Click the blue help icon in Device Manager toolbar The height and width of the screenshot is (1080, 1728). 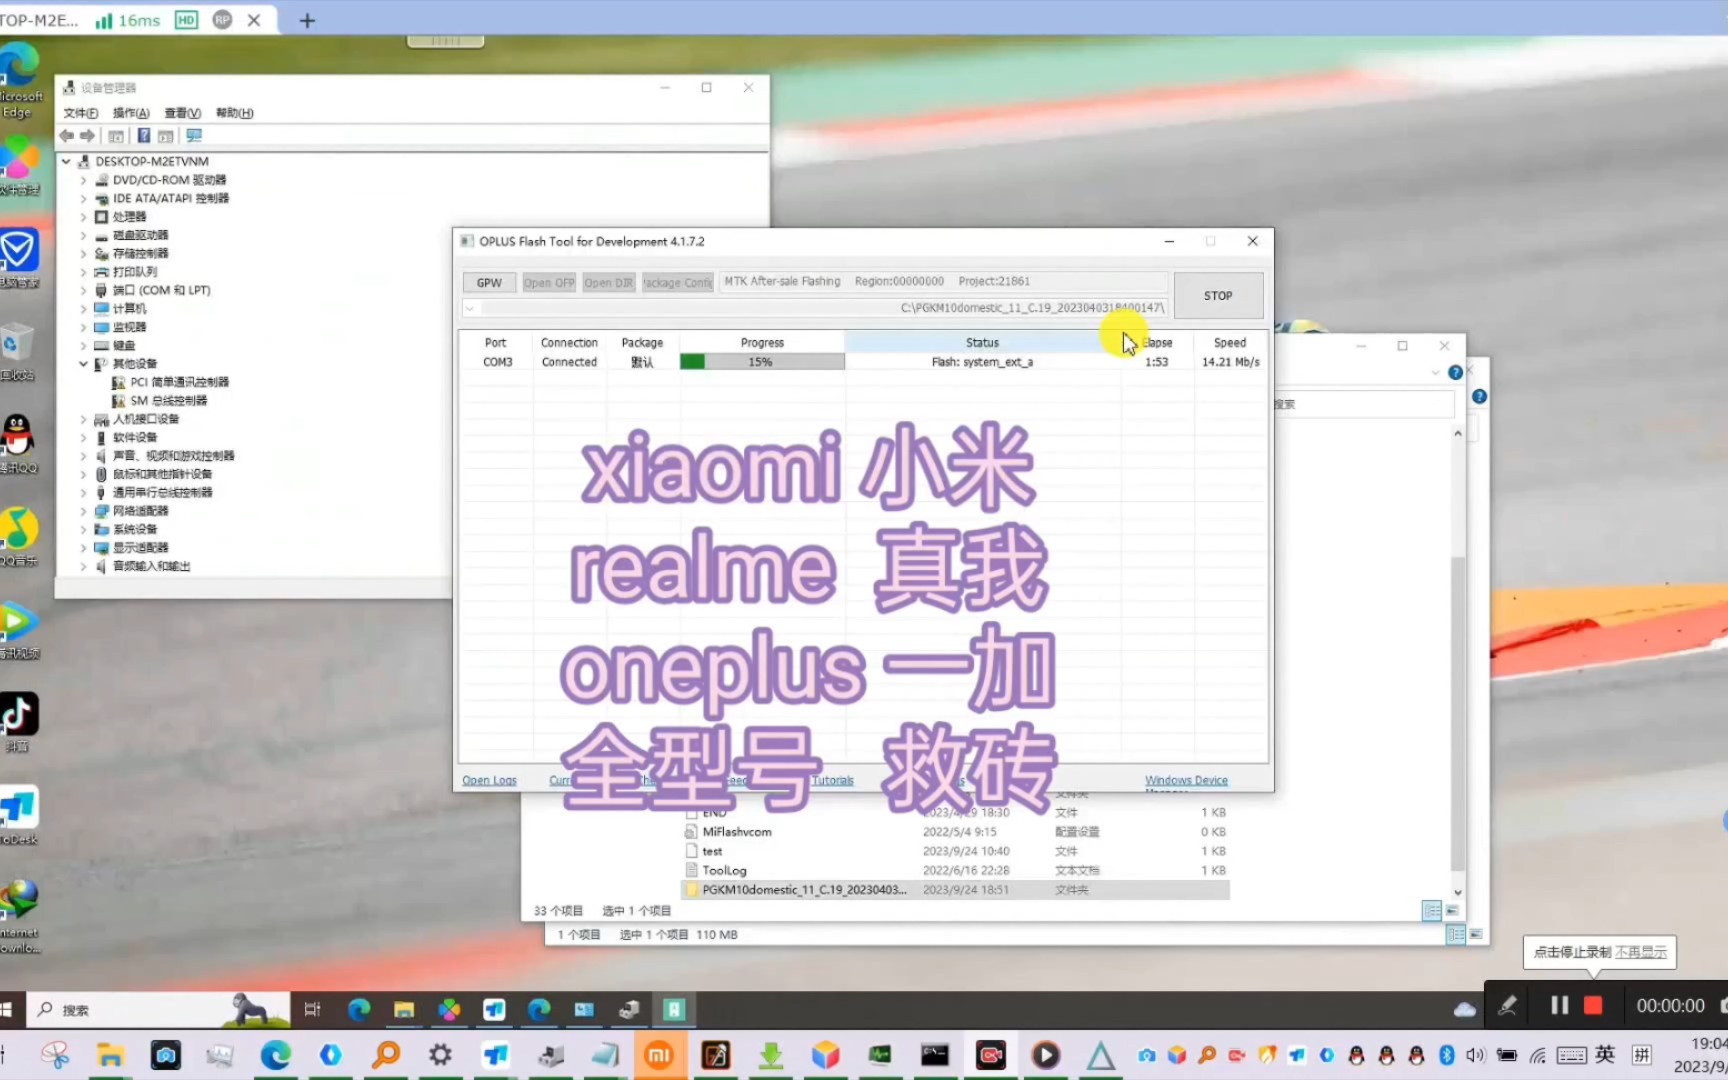[x=143, y=136]
